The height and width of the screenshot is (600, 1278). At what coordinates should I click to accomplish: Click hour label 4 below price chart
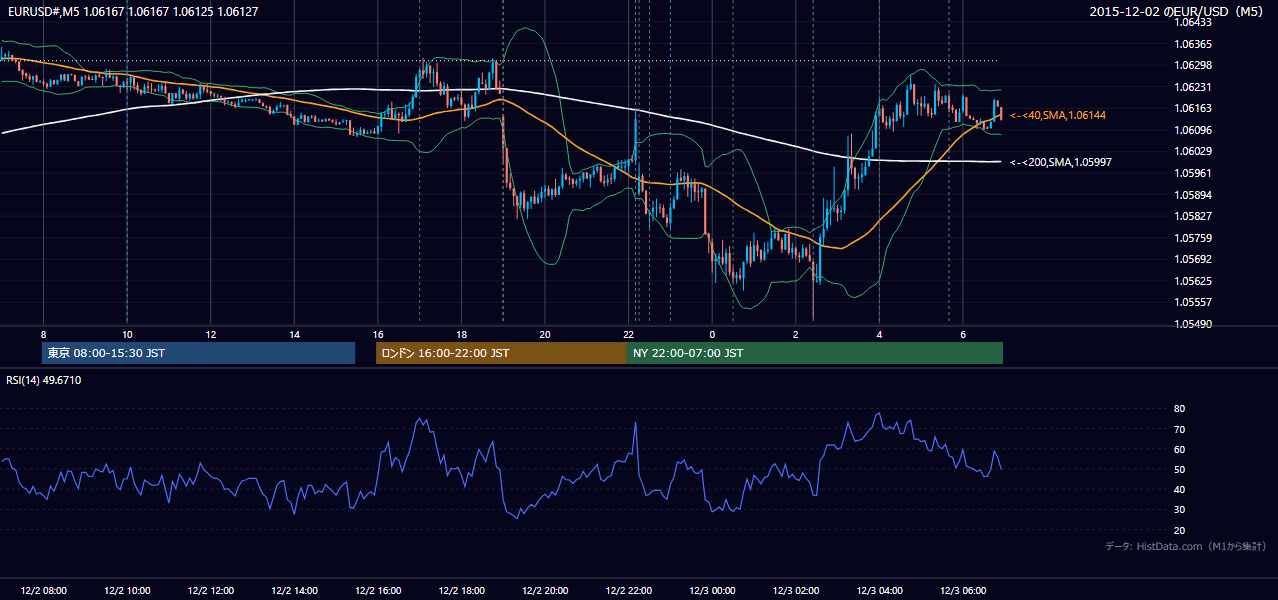(879, 334)
